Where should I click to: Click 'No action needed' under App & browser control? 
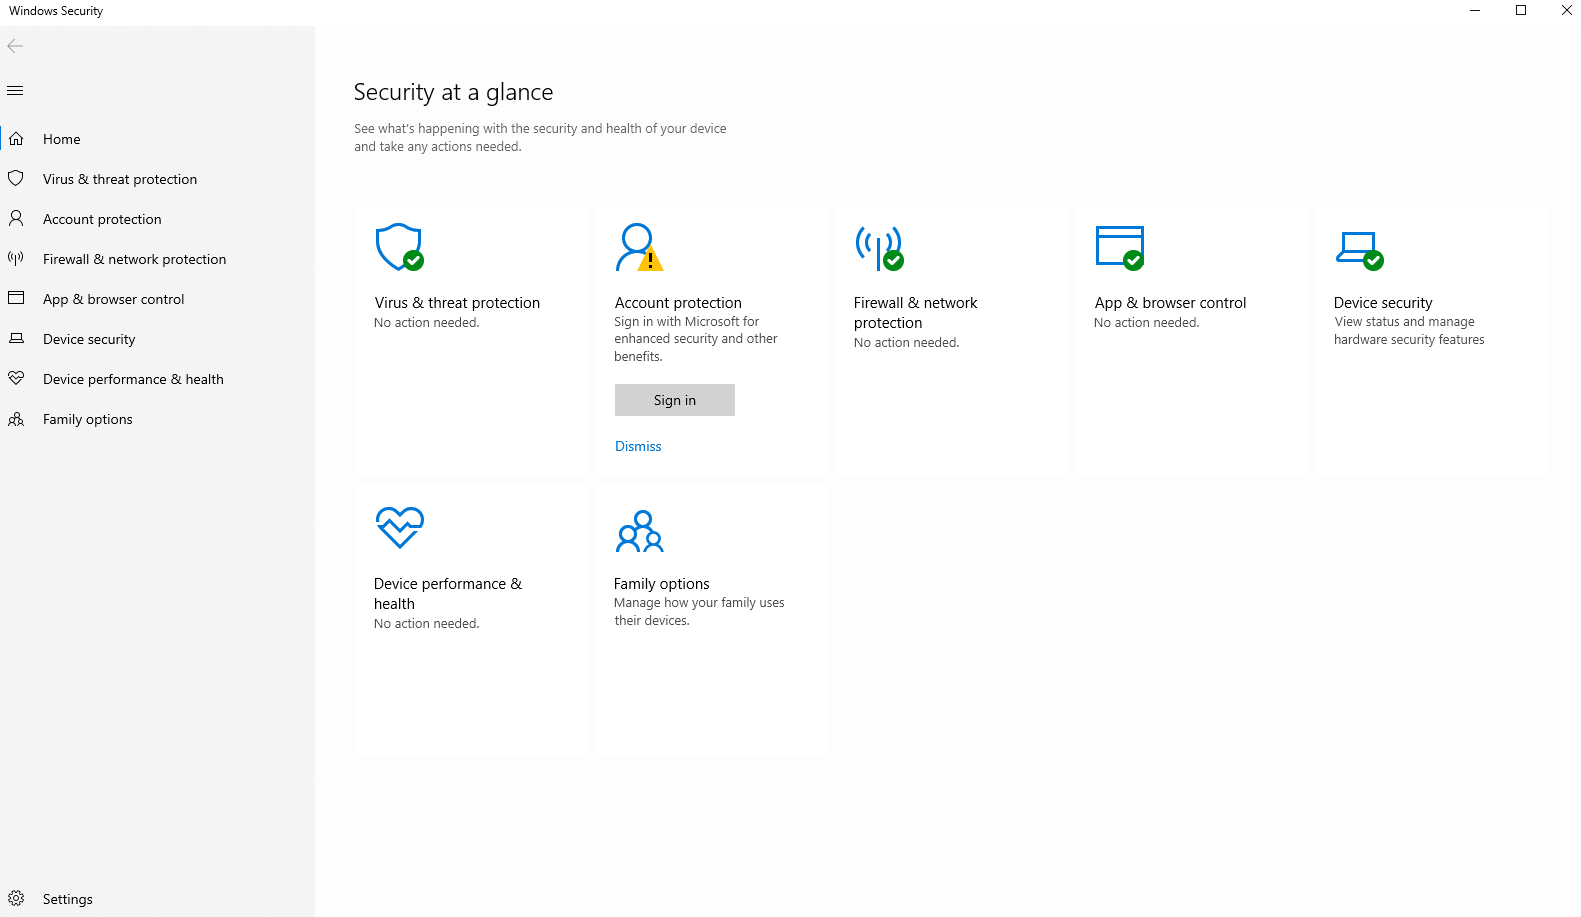point(1147,323)
